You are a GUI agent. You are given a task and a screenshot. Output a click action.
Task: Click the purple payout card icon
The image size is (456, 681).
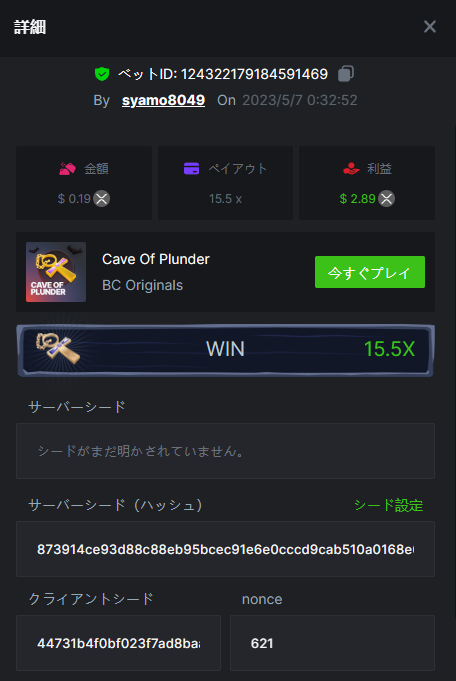coord(192,169)
